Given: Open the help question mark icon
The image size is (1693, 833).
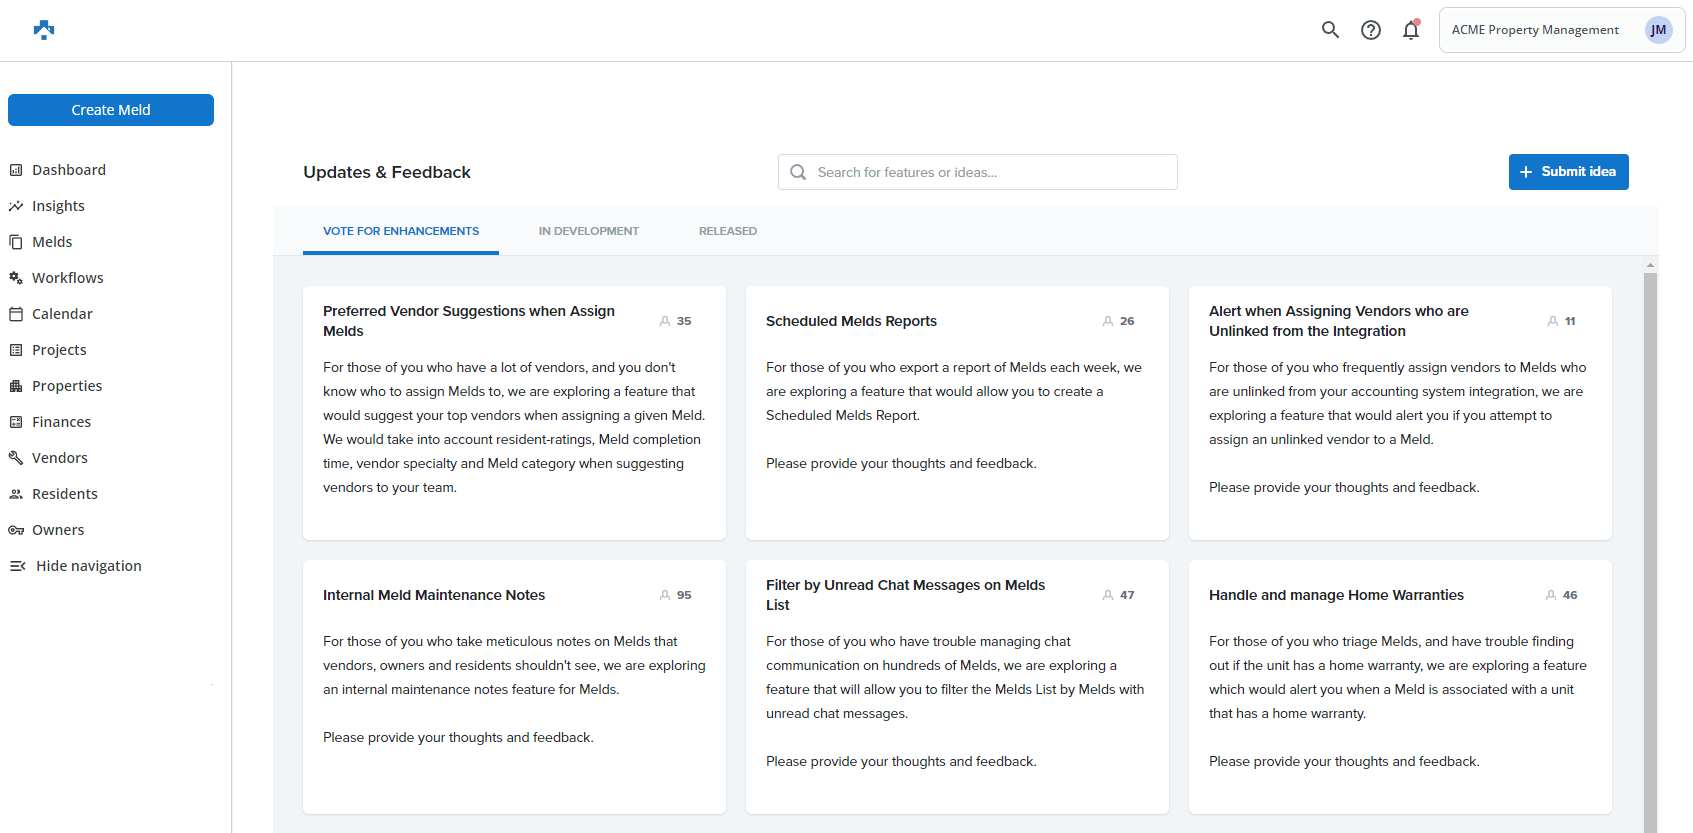Looking at the screenshot, I should tap(1371, 30).
